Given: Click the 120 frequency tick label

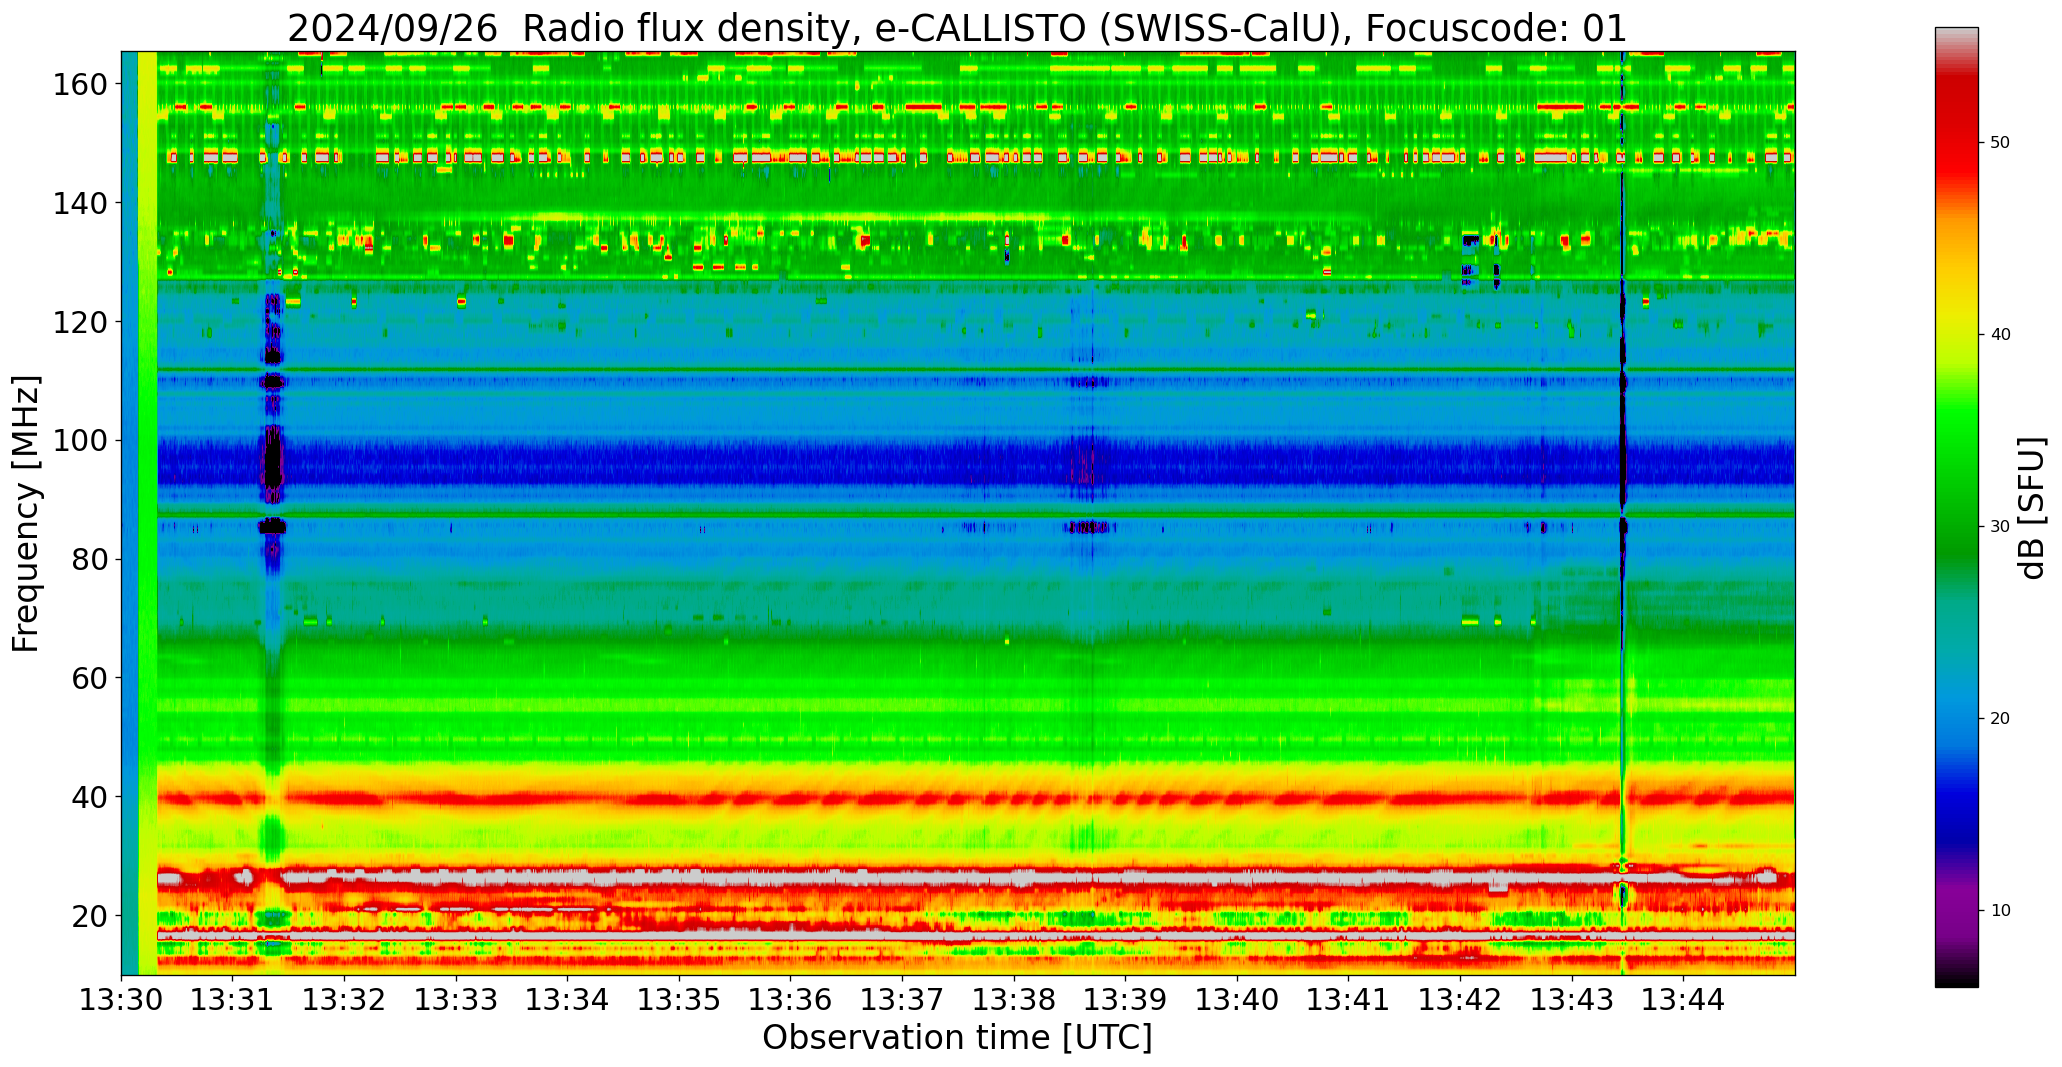Looking at the screenshot, I should [x=81, y=322].
